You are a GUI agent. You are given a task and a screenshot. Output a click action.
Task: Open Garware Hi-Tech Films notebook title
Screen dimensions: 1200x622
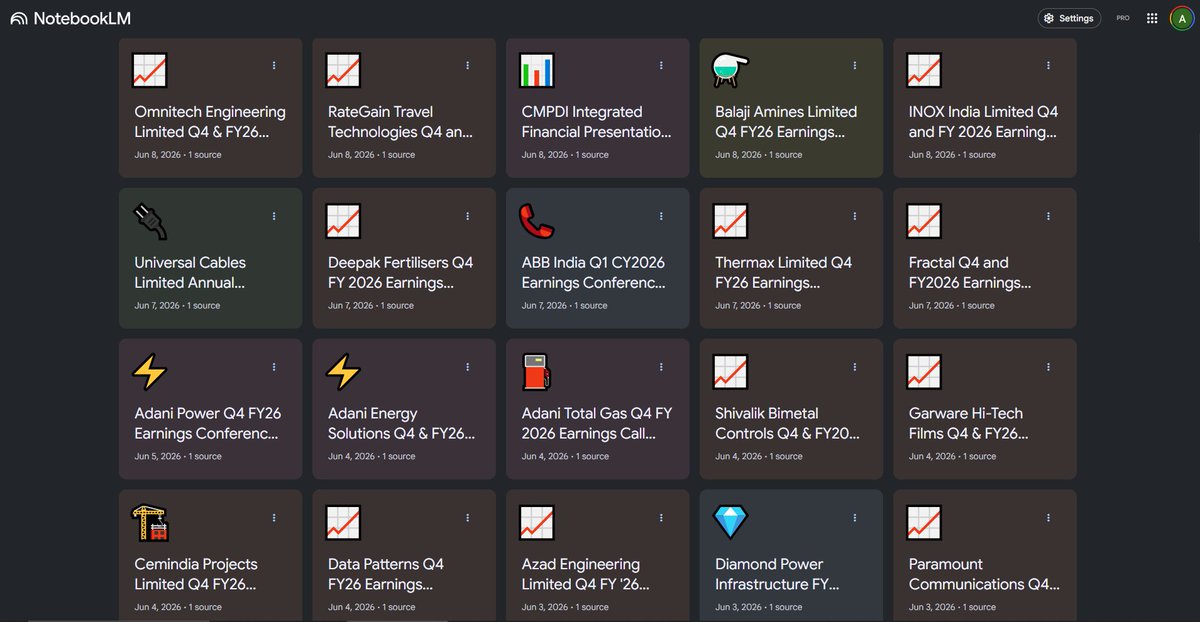tap(968, 423)
